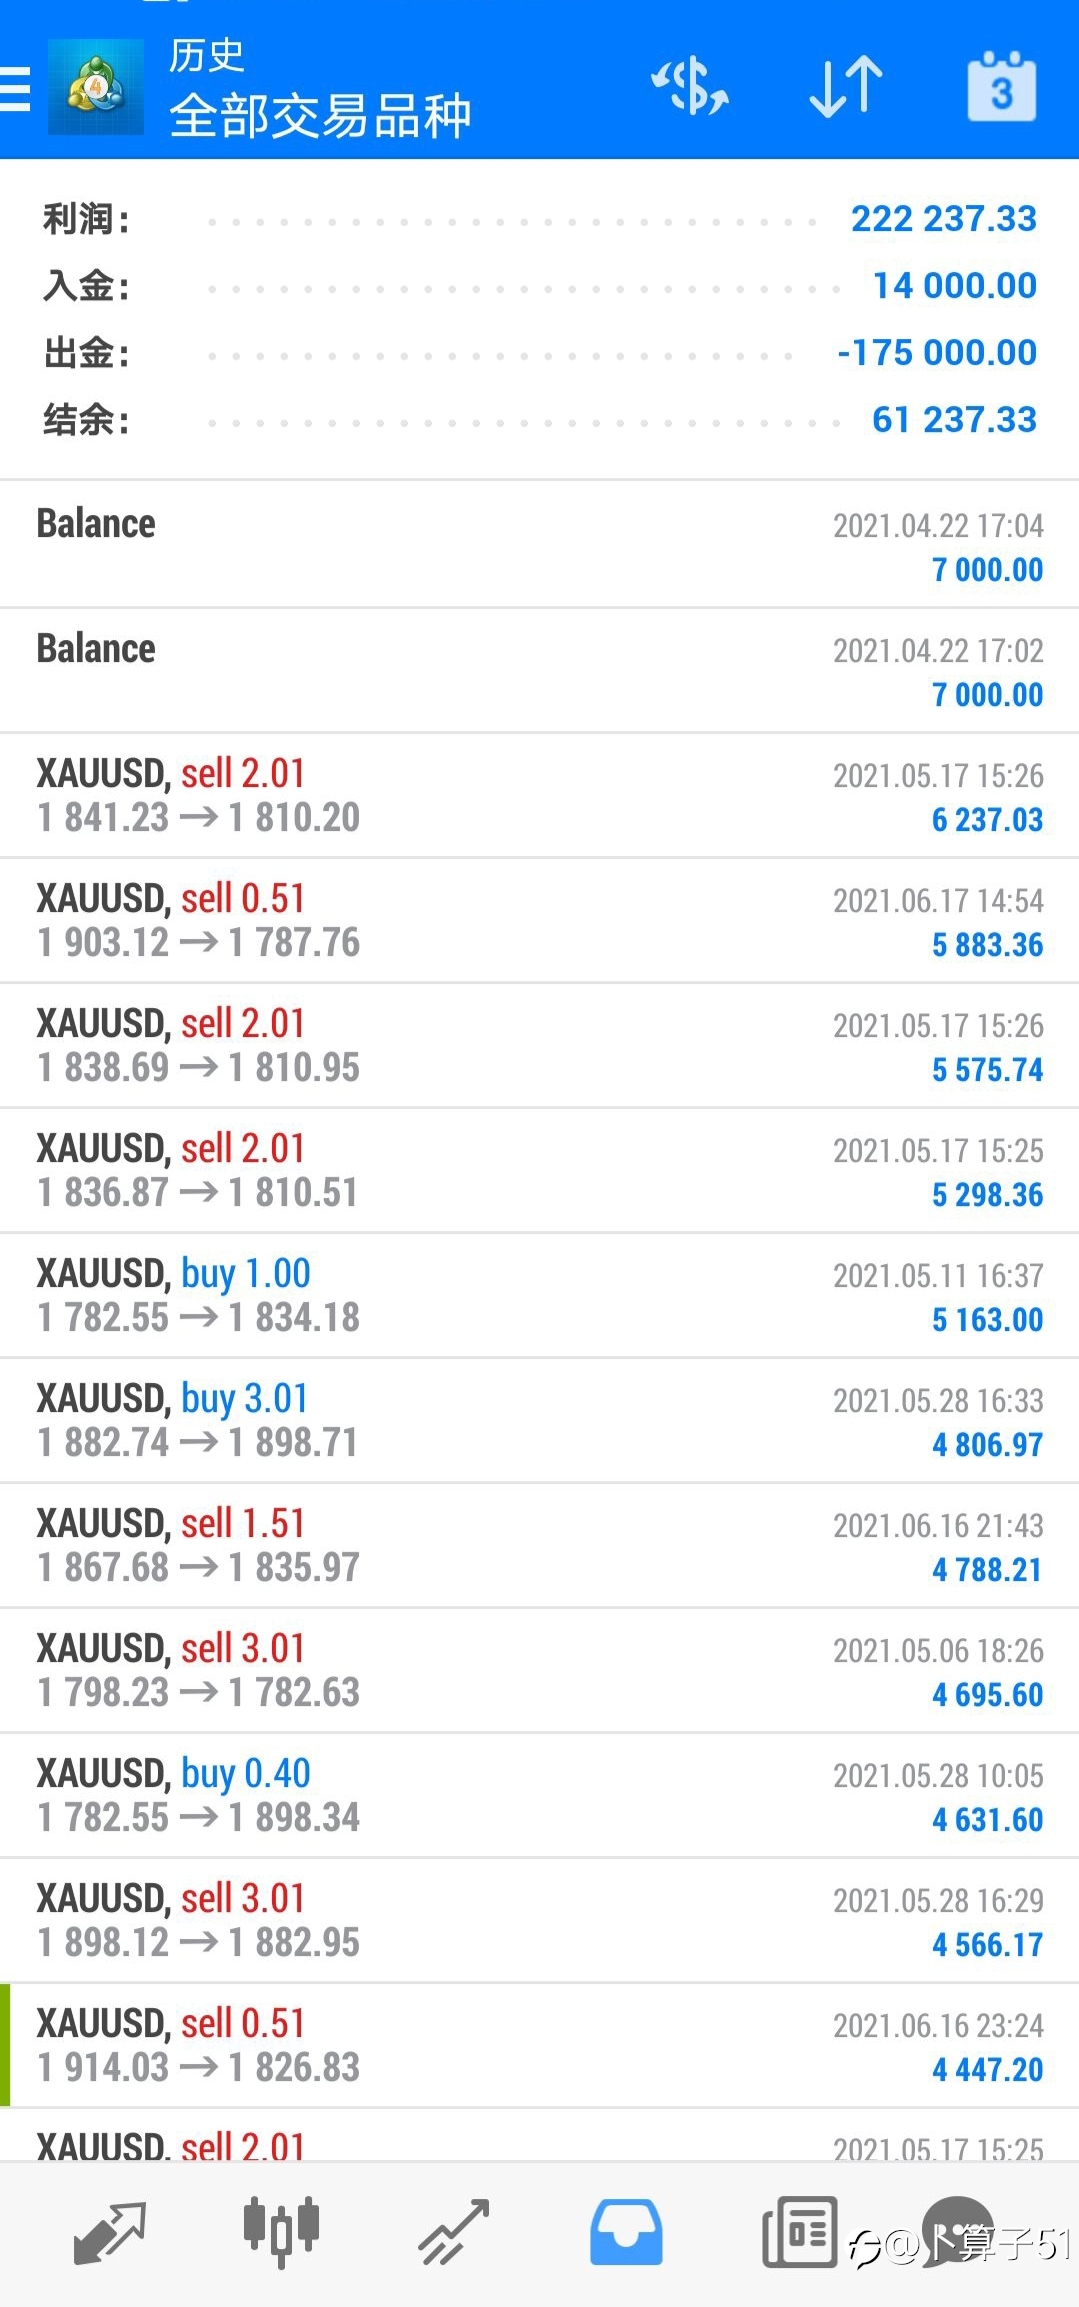Open XAUUSD sell 0.51 trade with profit 5 883.36
This screenshot has height=2307, width=1079.
point(540,920)
